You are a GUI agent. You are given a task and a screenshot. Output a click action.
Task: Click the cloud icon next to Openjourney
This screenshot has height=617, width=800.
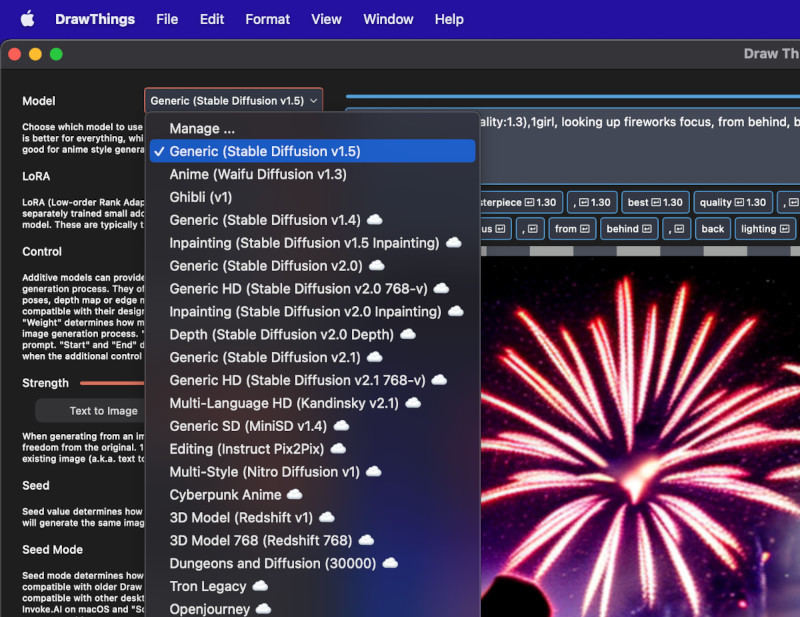tap(265, 609)
